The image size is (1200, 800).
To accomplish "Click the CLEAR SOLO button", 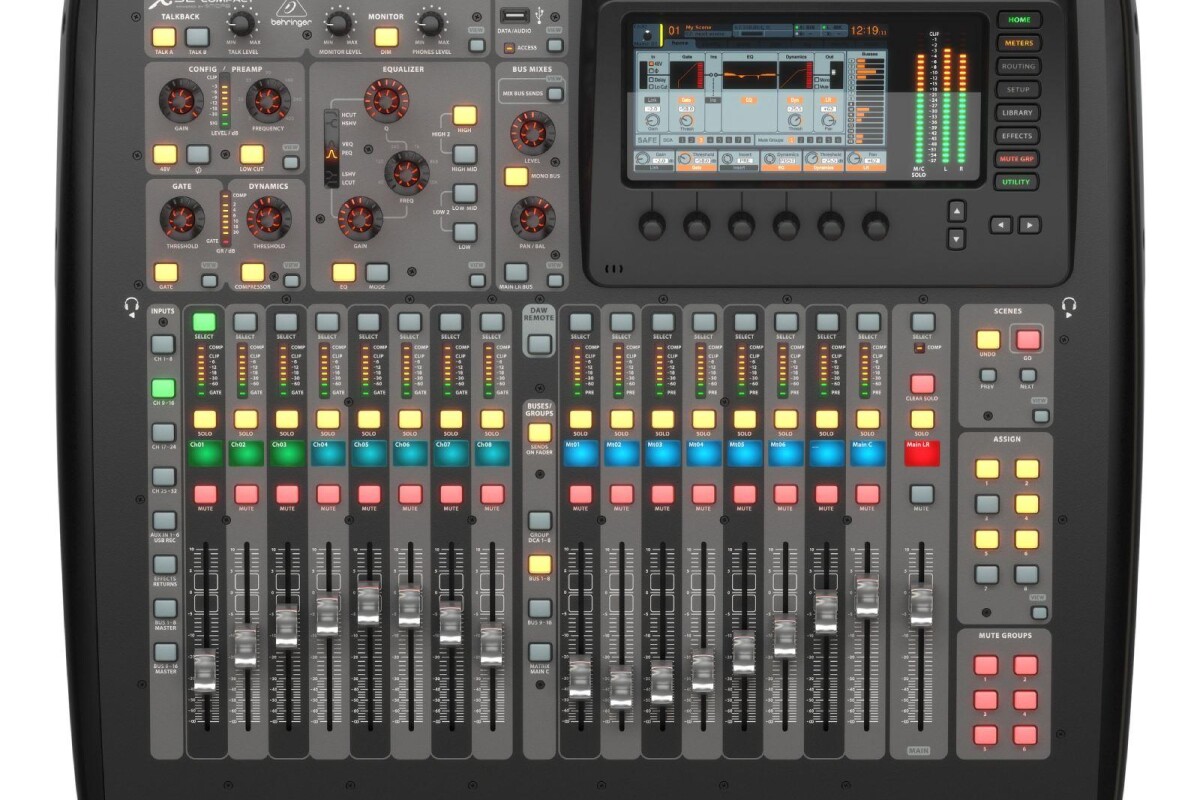I will [922, 384].
